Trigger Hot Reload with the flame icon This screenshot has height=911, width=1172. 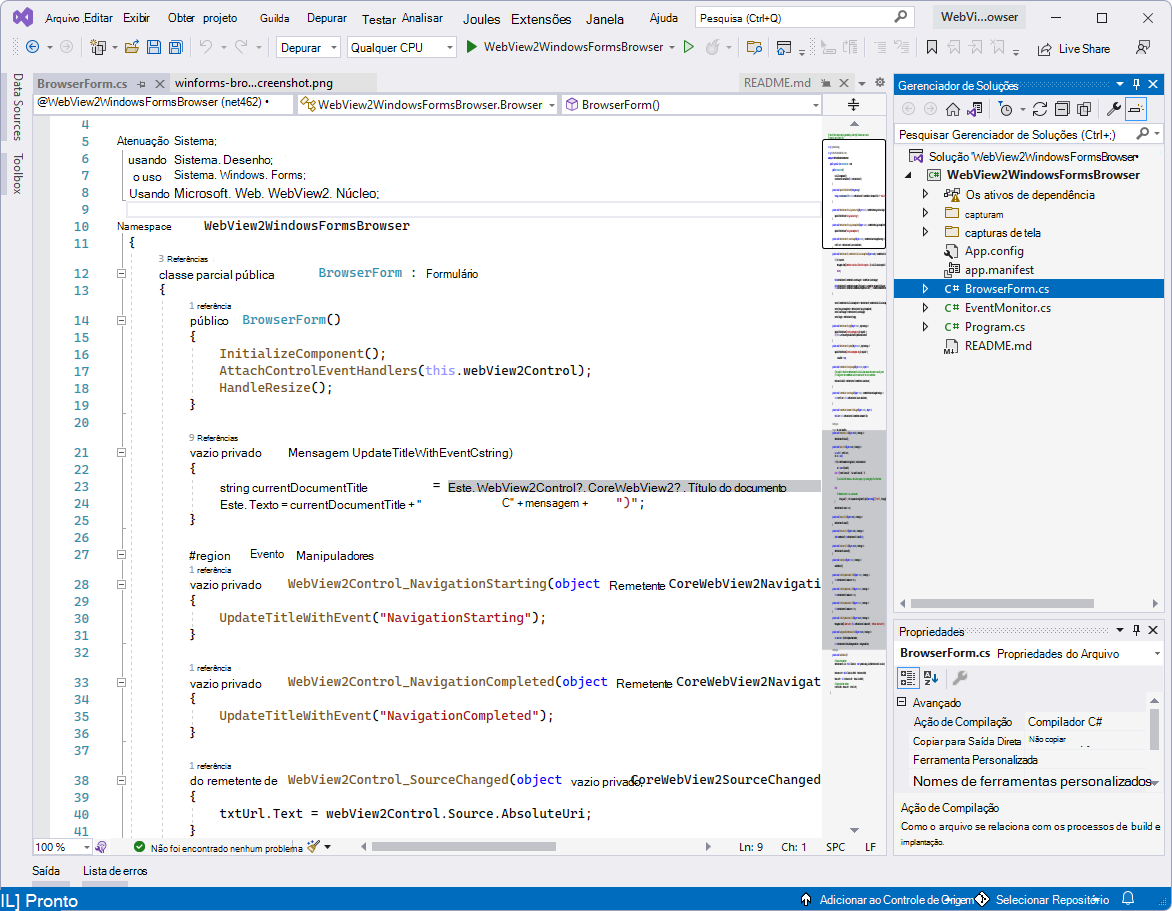coord(712,46)
